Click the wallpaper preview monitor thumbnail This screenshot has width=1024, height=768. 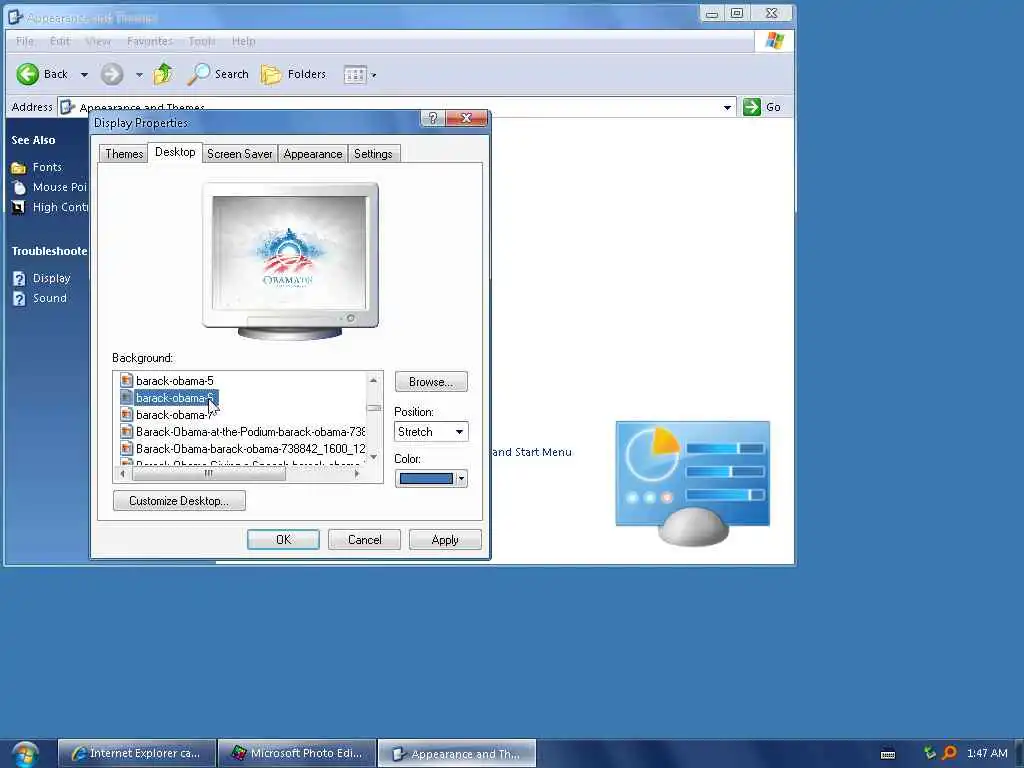(290, 261)
